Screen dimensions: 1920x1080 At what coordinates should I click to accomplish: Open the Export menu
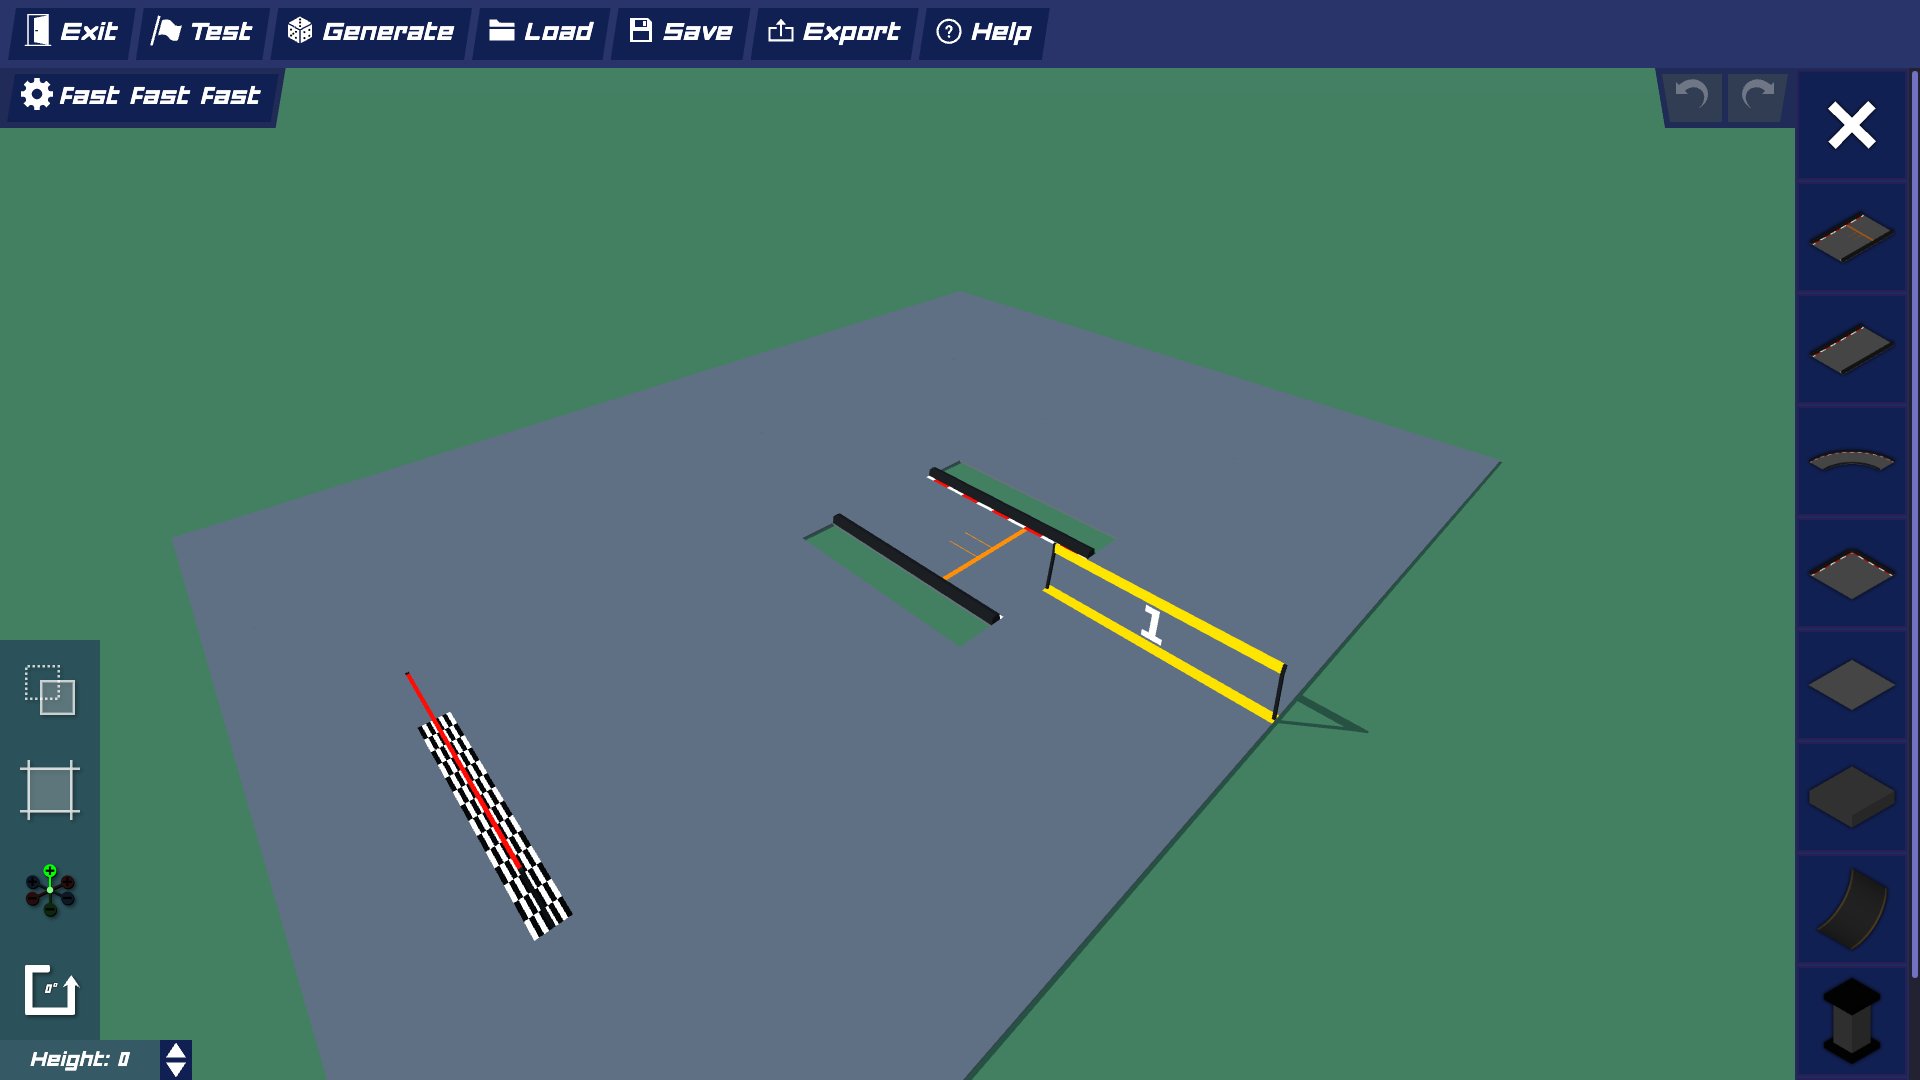[x=833, y=32]
